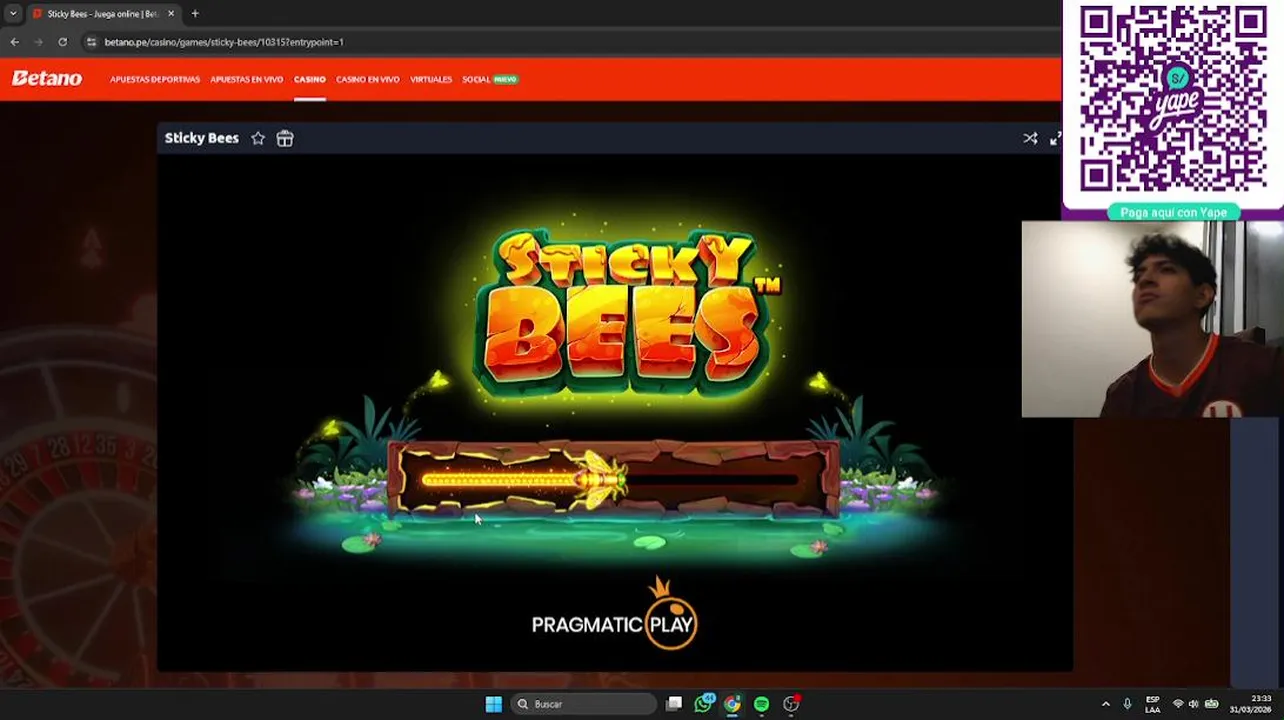1284x720 pixels.
Task: Reload the Betano page
Action: 62,42
